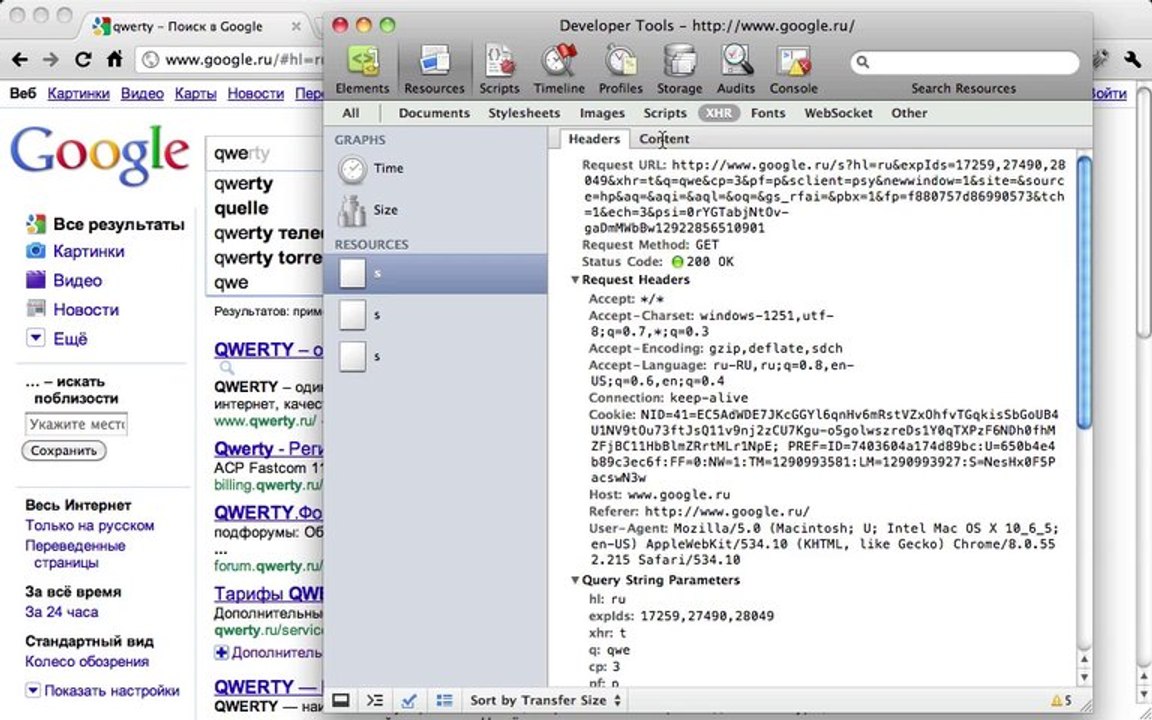Toggle the dock-to-window button

[x=341, y=700]
